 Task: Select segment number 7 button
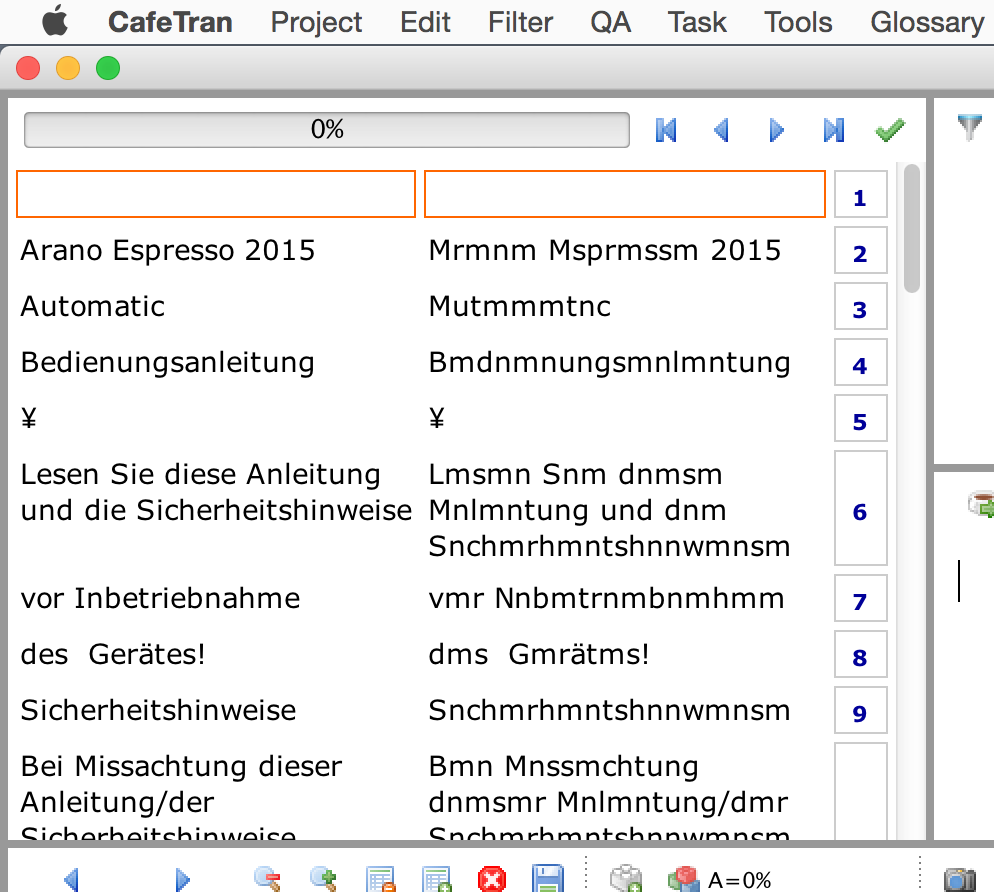click(860, 601)
